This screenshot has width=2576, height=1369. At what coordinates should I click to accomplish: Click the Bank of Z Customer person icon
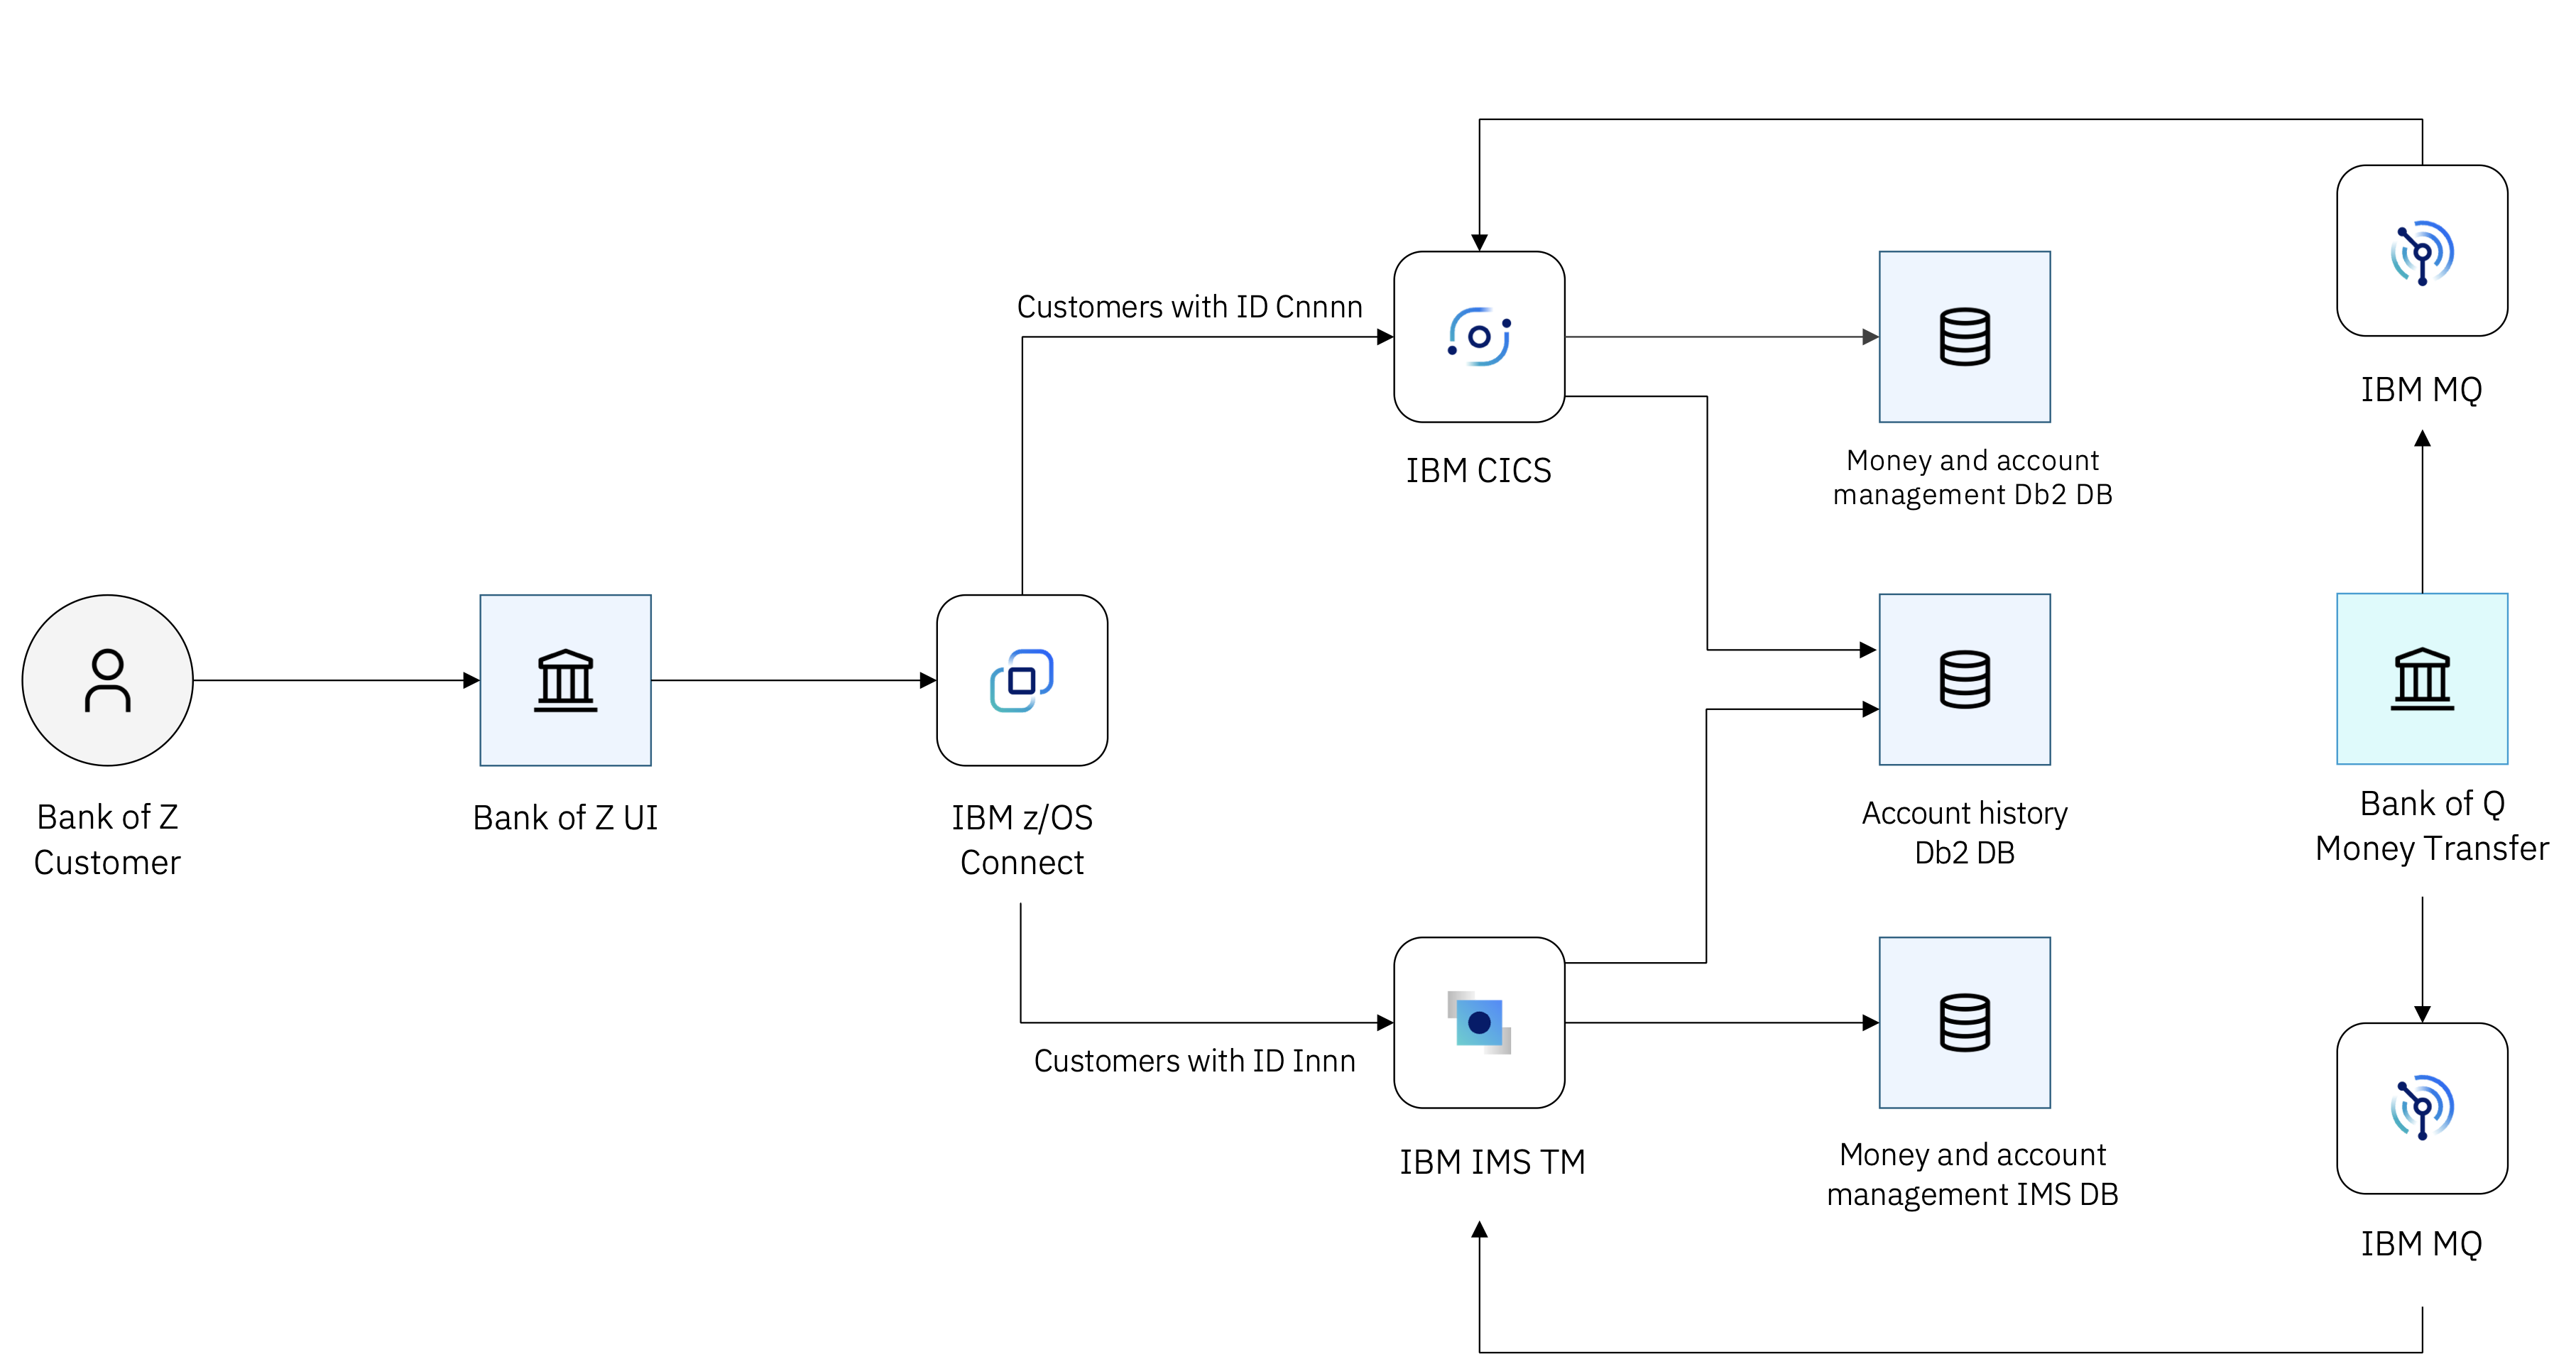point(107,680)
